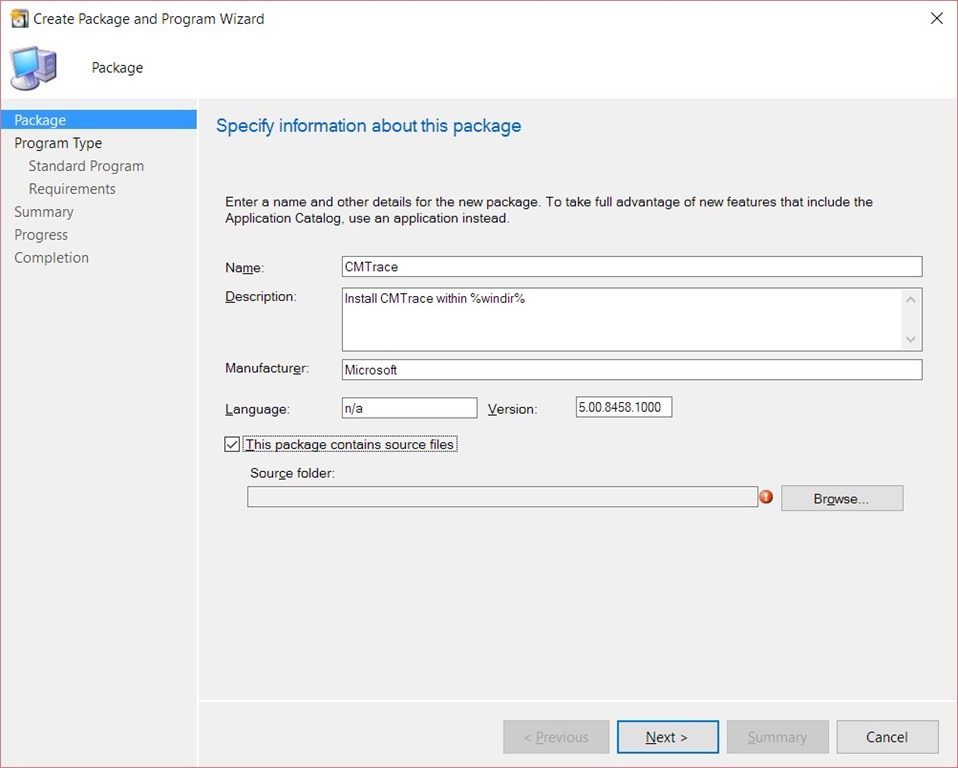Image resolution: width=958 pixels, height=768 pixels.
Task: Click the 'Description:' label
Action: pos(260,297)
